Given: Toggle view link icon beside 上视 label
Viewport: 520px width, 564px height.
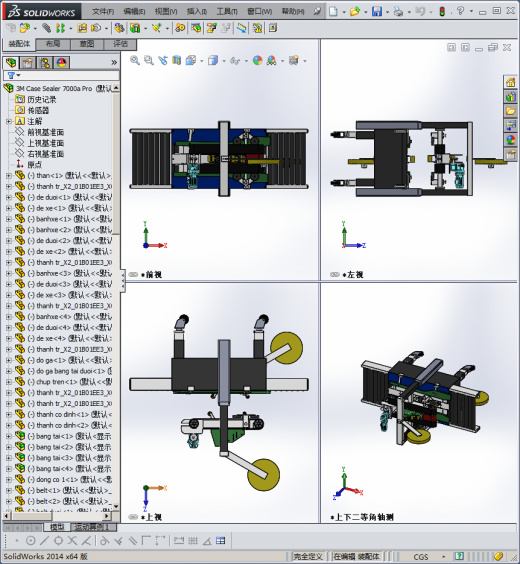Looking at the screenshot, I should pos(133,517).
